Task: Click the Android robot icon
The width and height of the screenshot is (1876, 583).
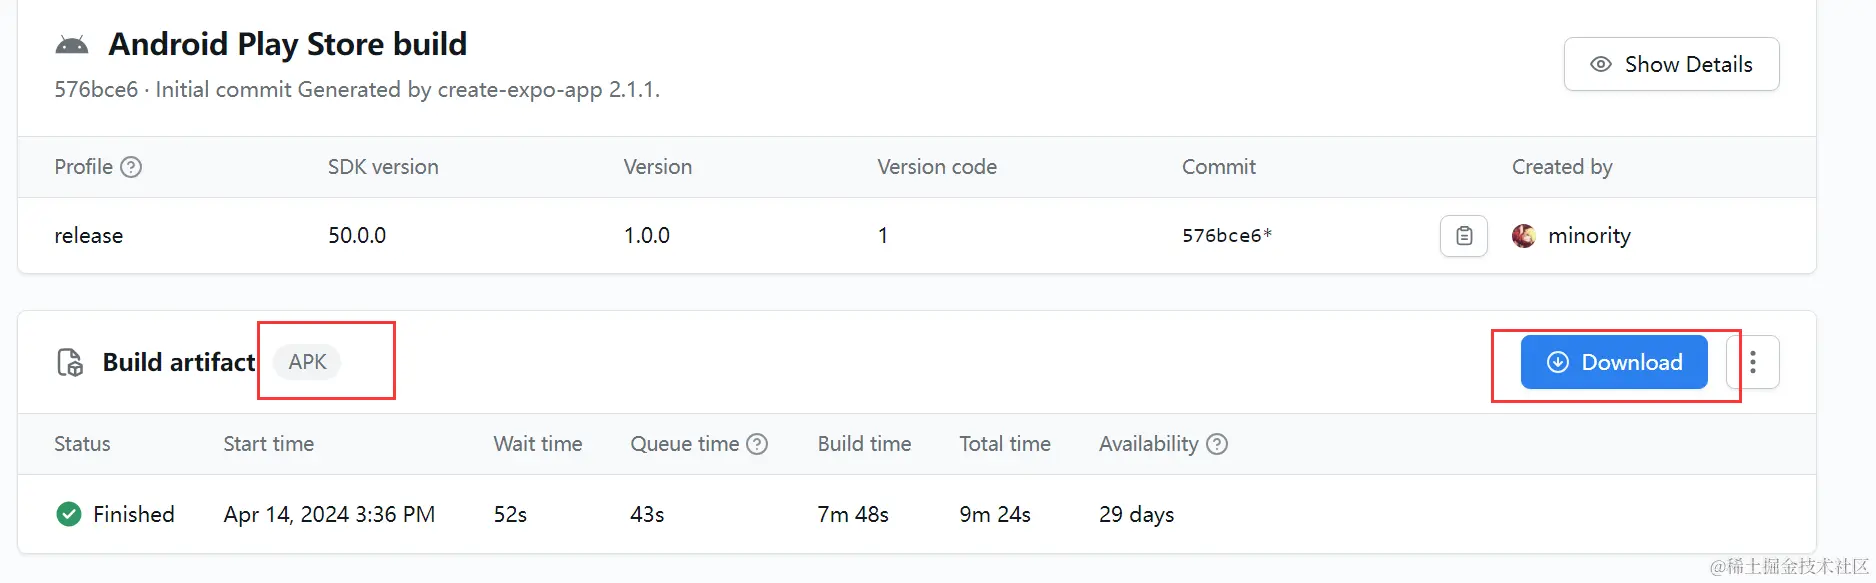Action: [72, 45]
